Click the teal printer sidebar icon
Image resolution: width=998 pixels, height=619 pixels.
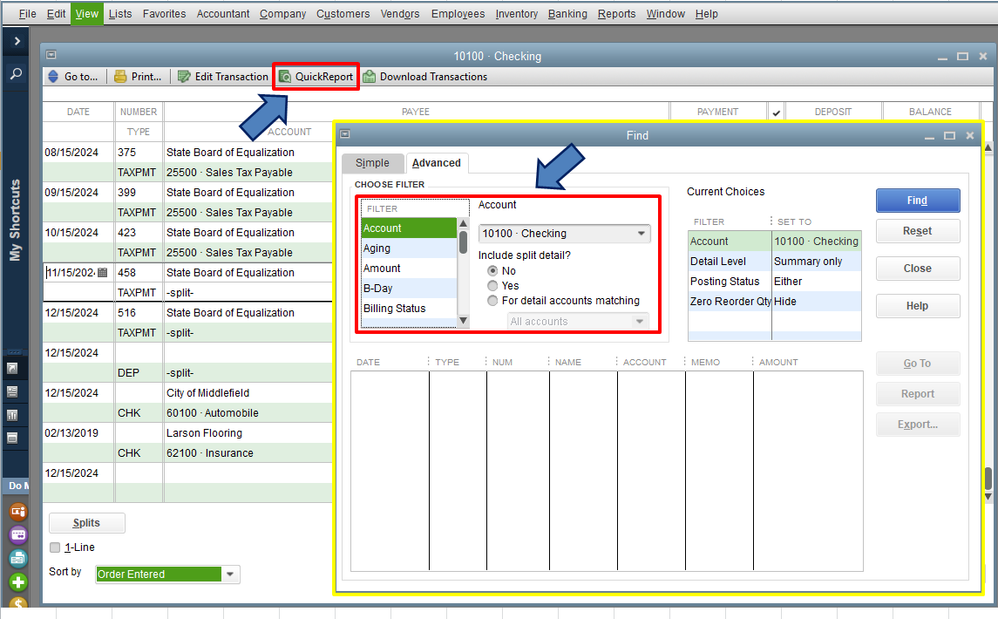tap(18, 559)
